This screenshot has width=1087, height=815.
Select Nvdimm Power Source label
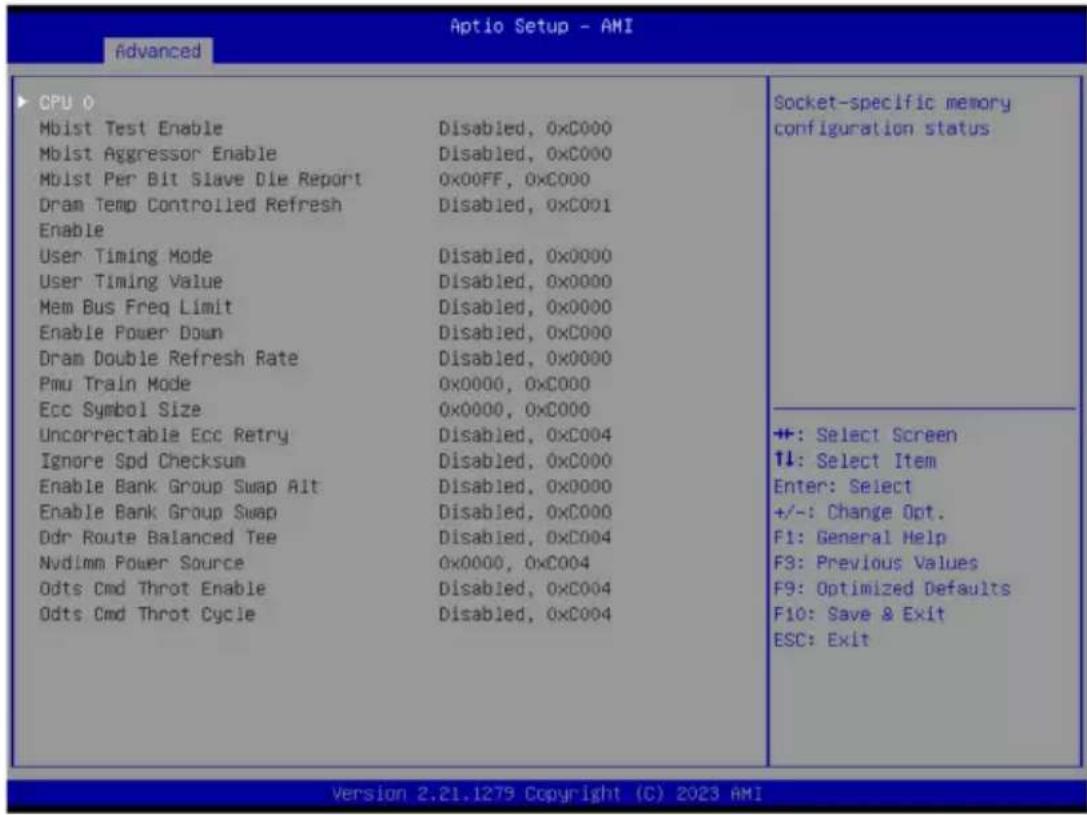[x=141, y=563]
